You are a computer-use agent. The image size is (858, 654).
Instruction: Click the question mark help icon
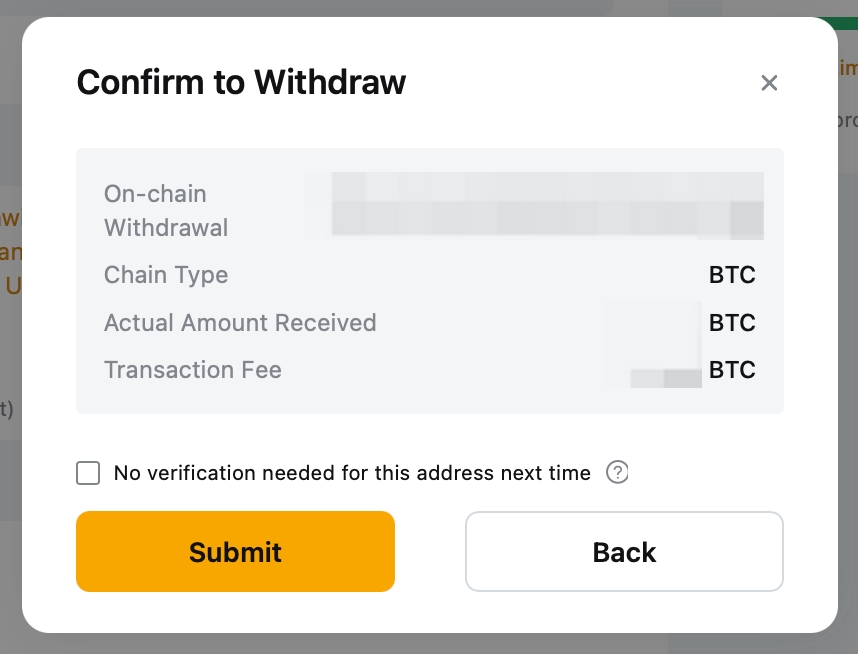pyautogui.click(x=618, y=472)
